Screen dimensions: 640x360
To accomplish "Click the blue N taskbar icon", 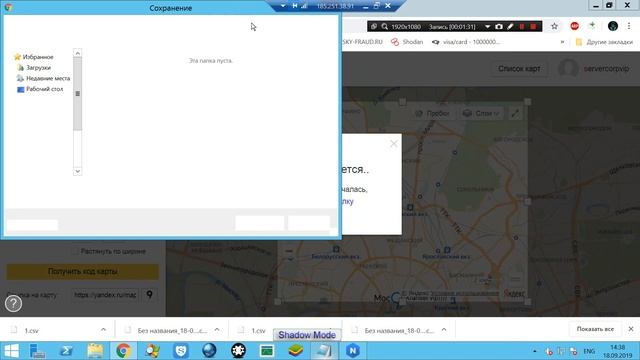I will click(x=353, y=351).
